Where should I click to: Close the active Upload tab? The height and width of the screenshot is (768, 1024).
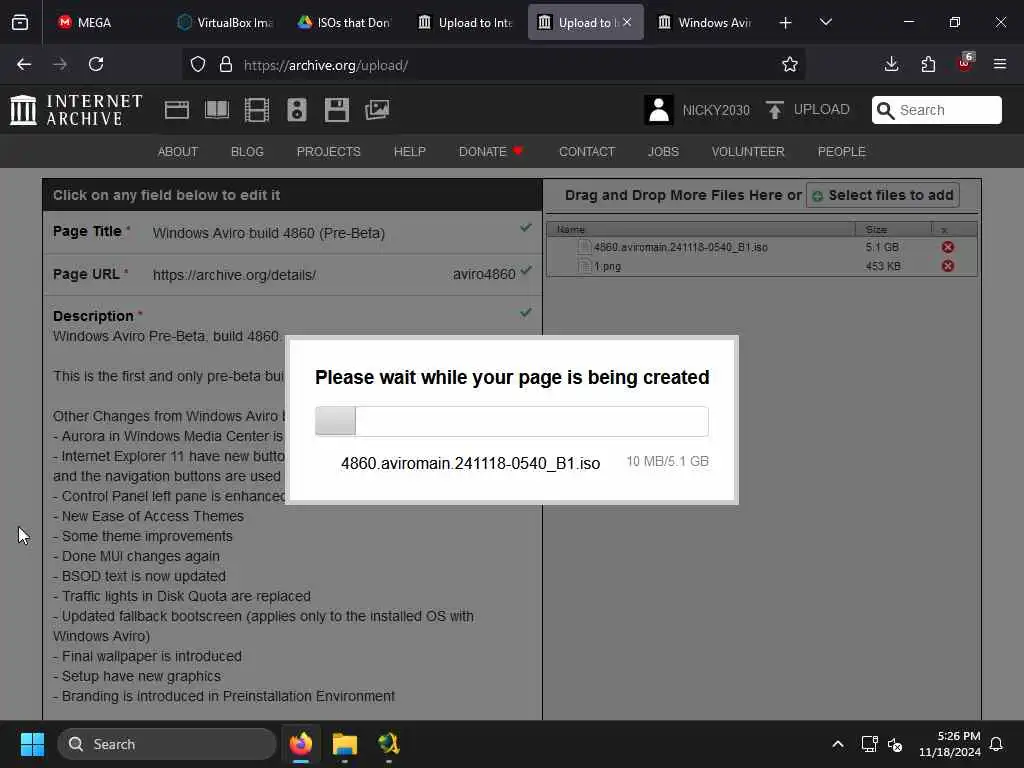[627, 22]
